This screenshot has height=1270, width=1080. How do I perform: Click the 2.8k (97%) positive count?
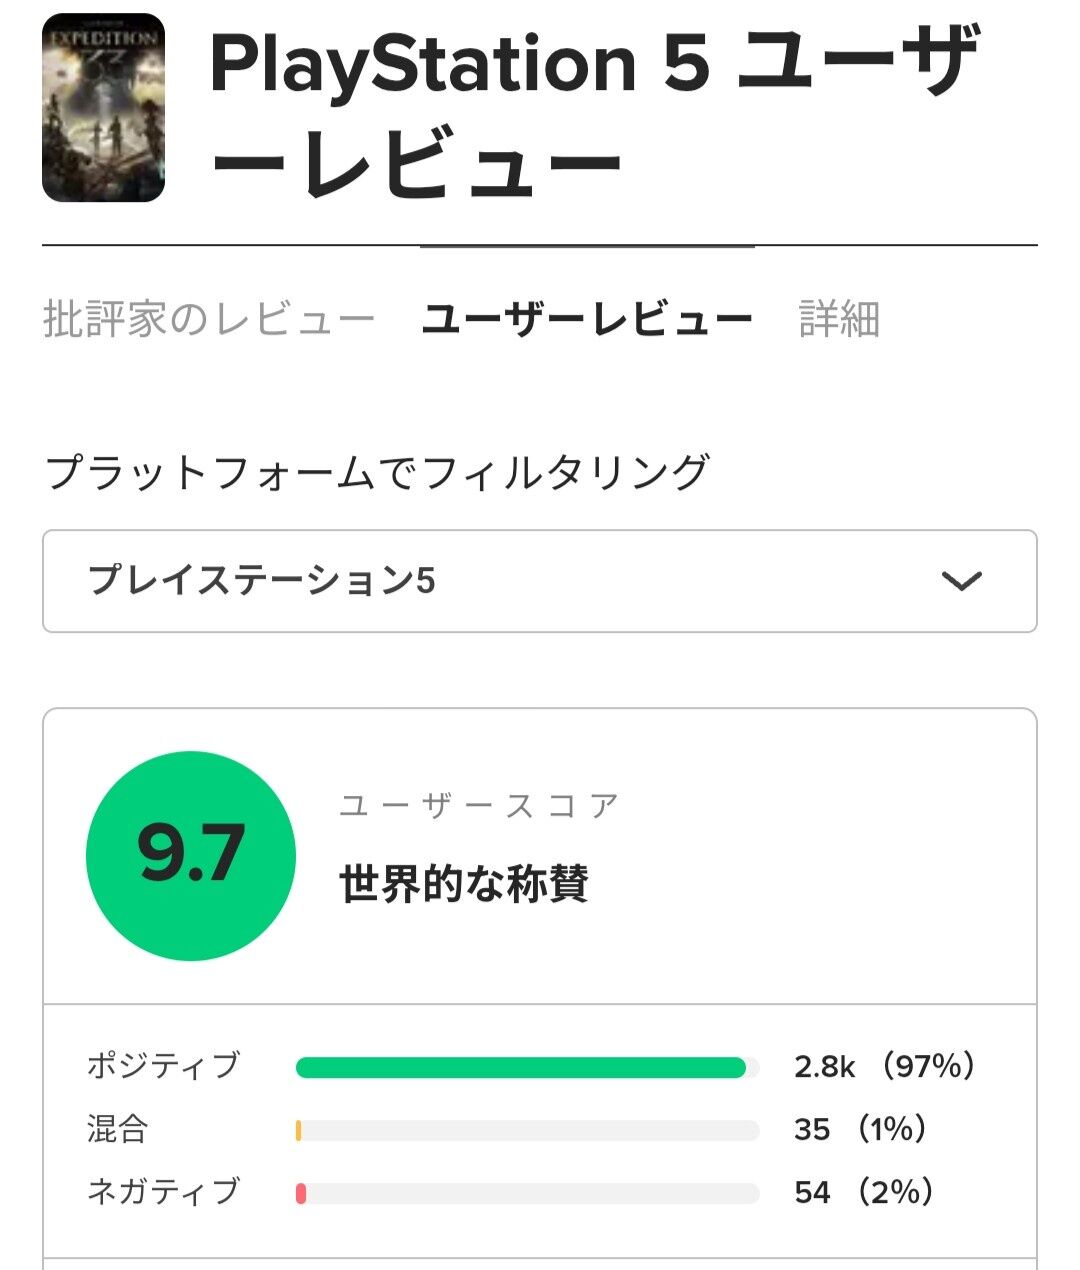point(884,1067)
